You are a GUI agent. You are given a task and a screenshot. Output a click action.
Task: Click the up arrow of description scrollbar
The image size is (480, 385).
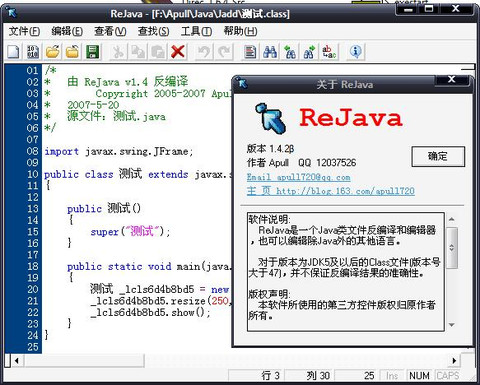click(452, 219)
